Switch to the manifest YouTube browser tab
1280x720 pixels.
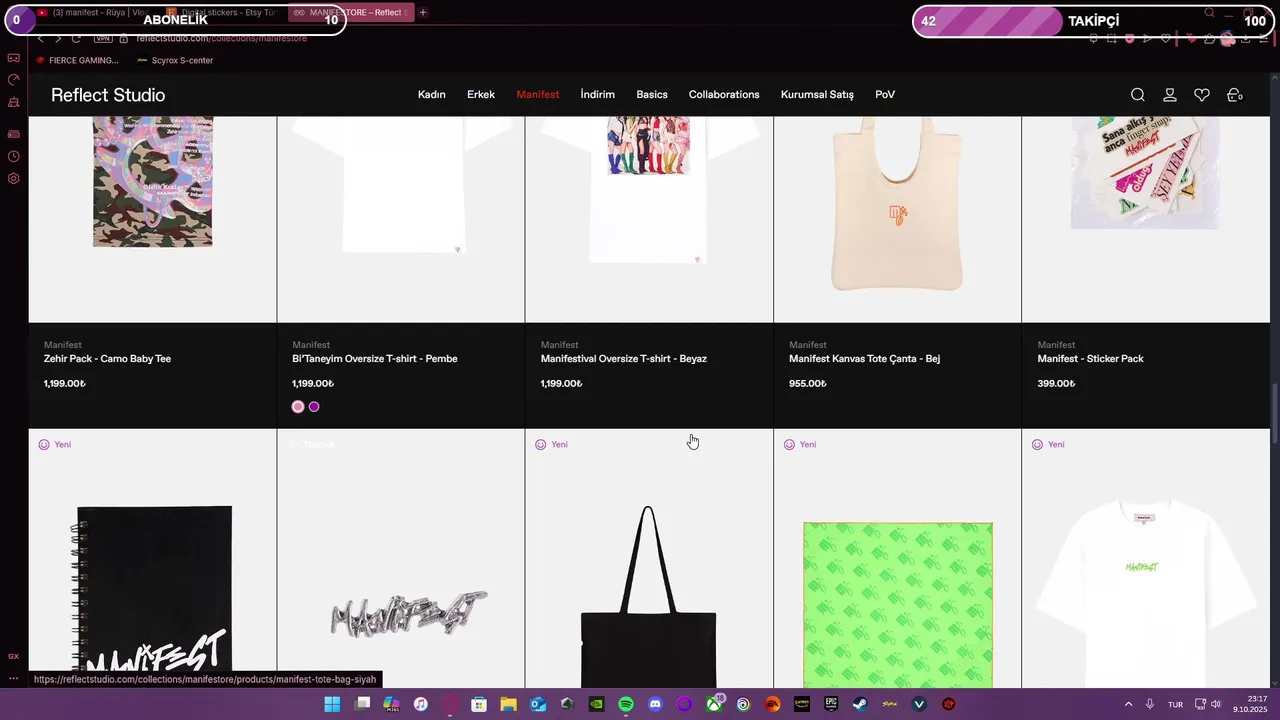[95, 12]
